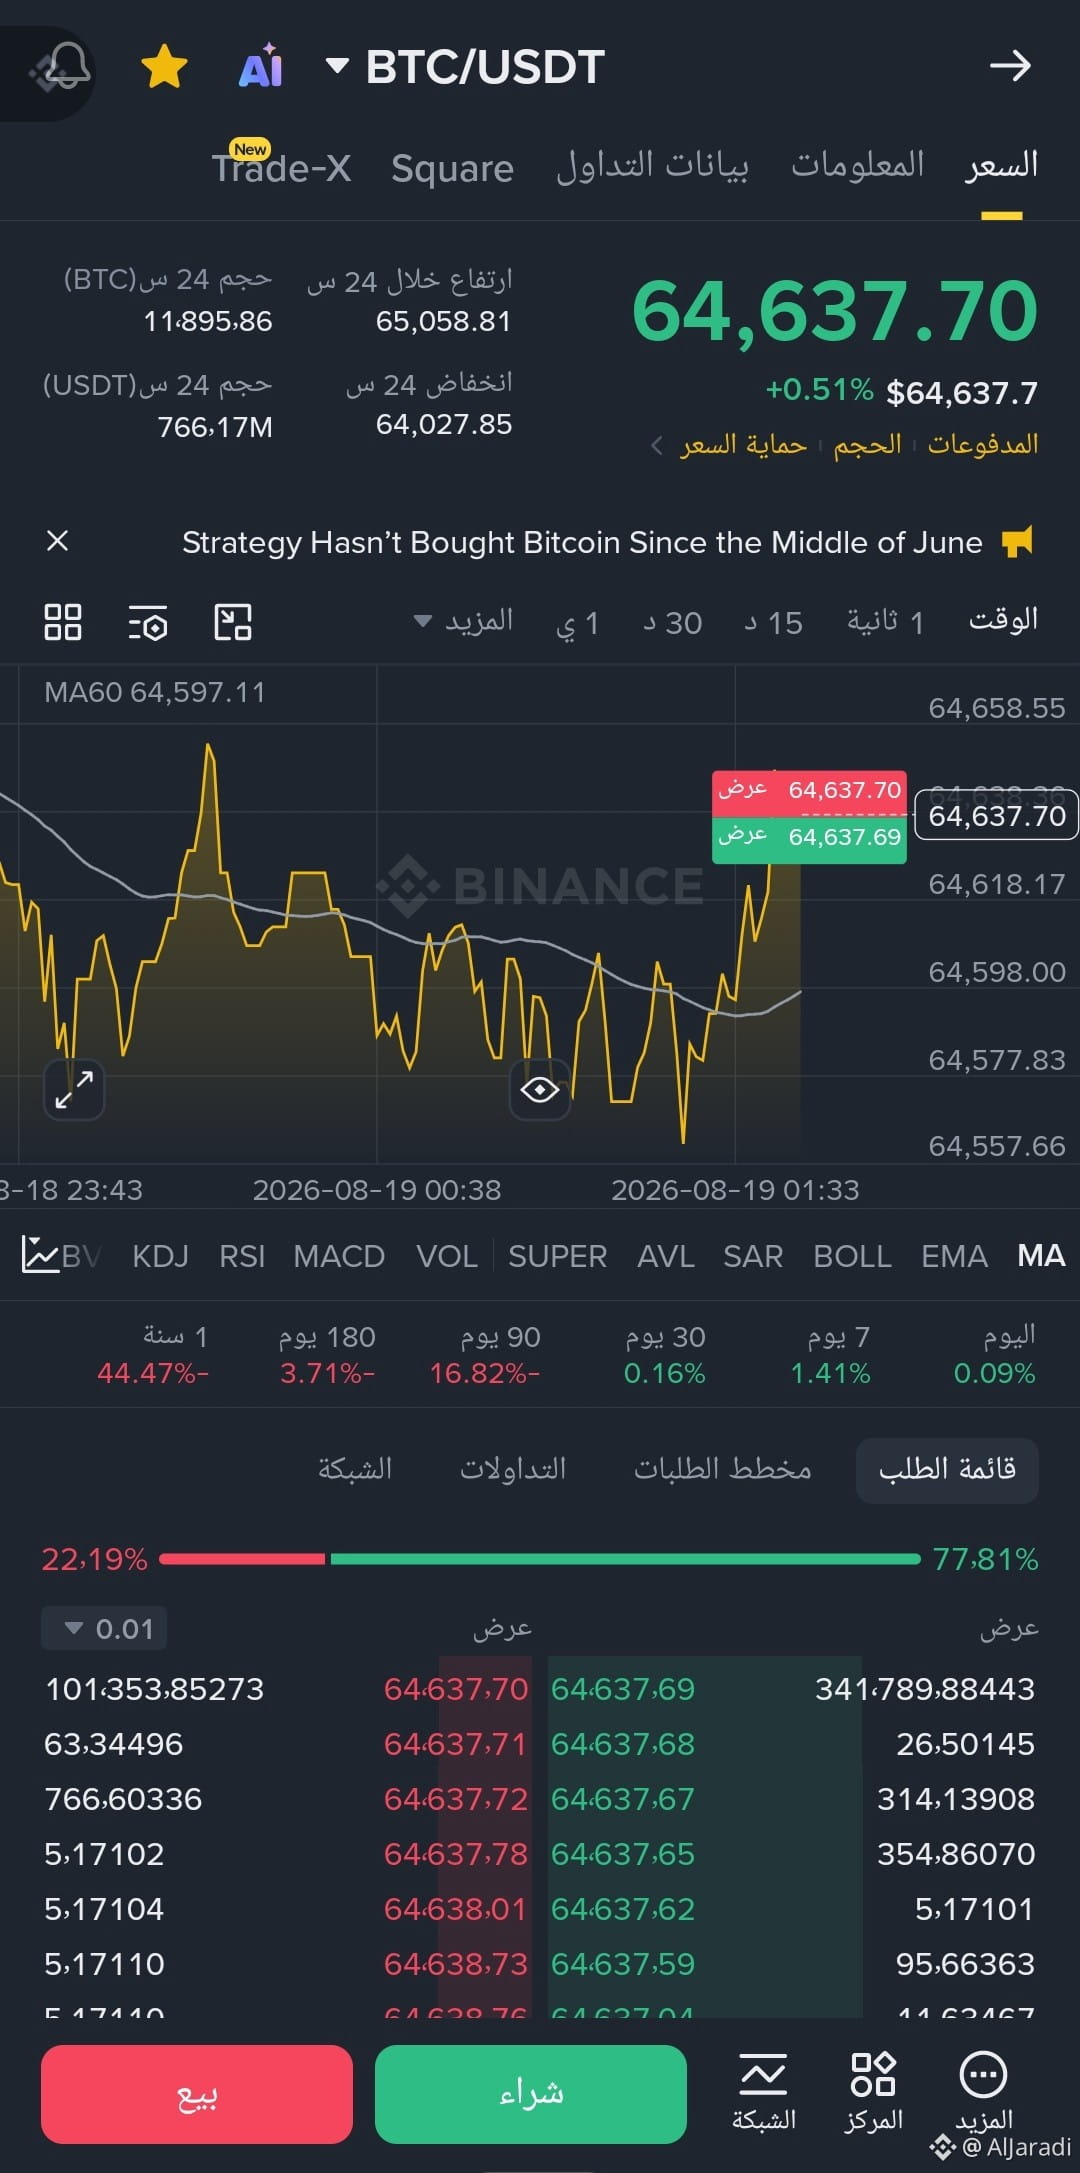Enable the EMA indicator
1080x2173 pixels.
pos(954,1256)
